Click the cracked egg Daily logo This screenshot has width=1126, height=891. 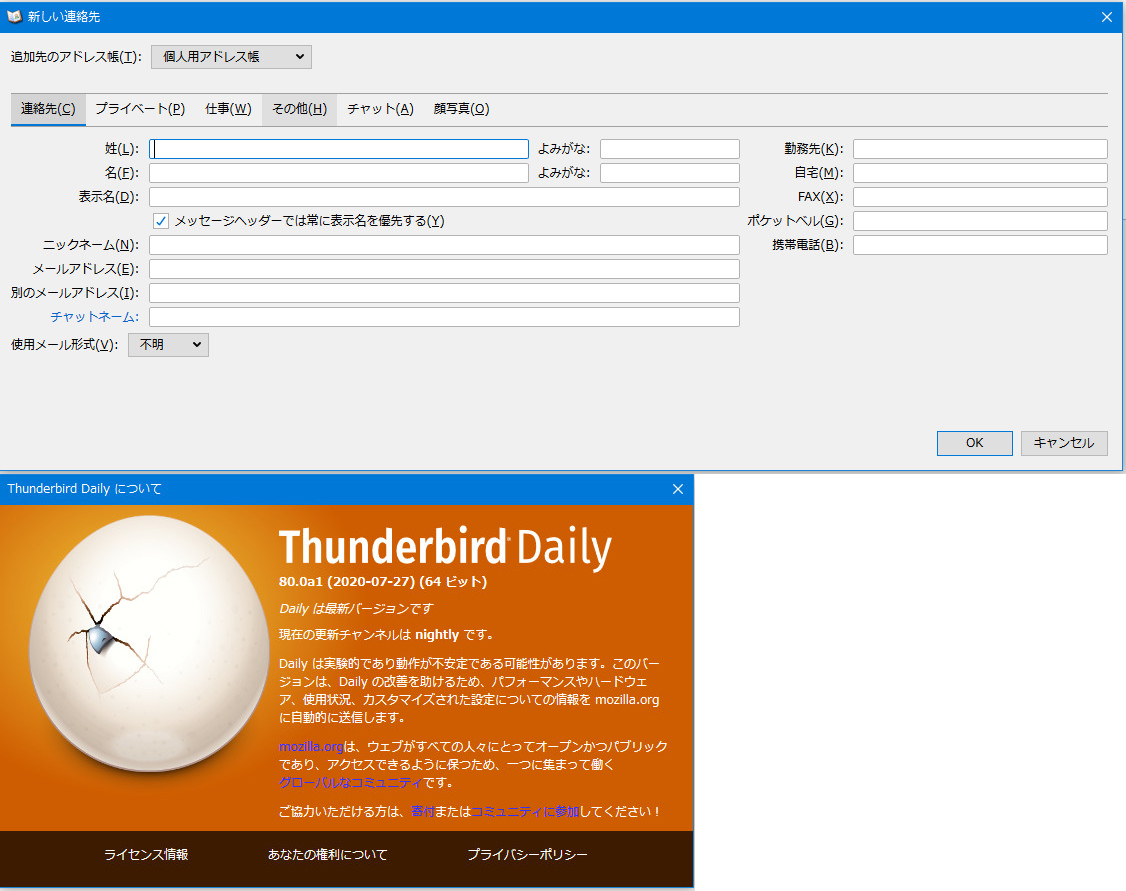coord(149,643)
